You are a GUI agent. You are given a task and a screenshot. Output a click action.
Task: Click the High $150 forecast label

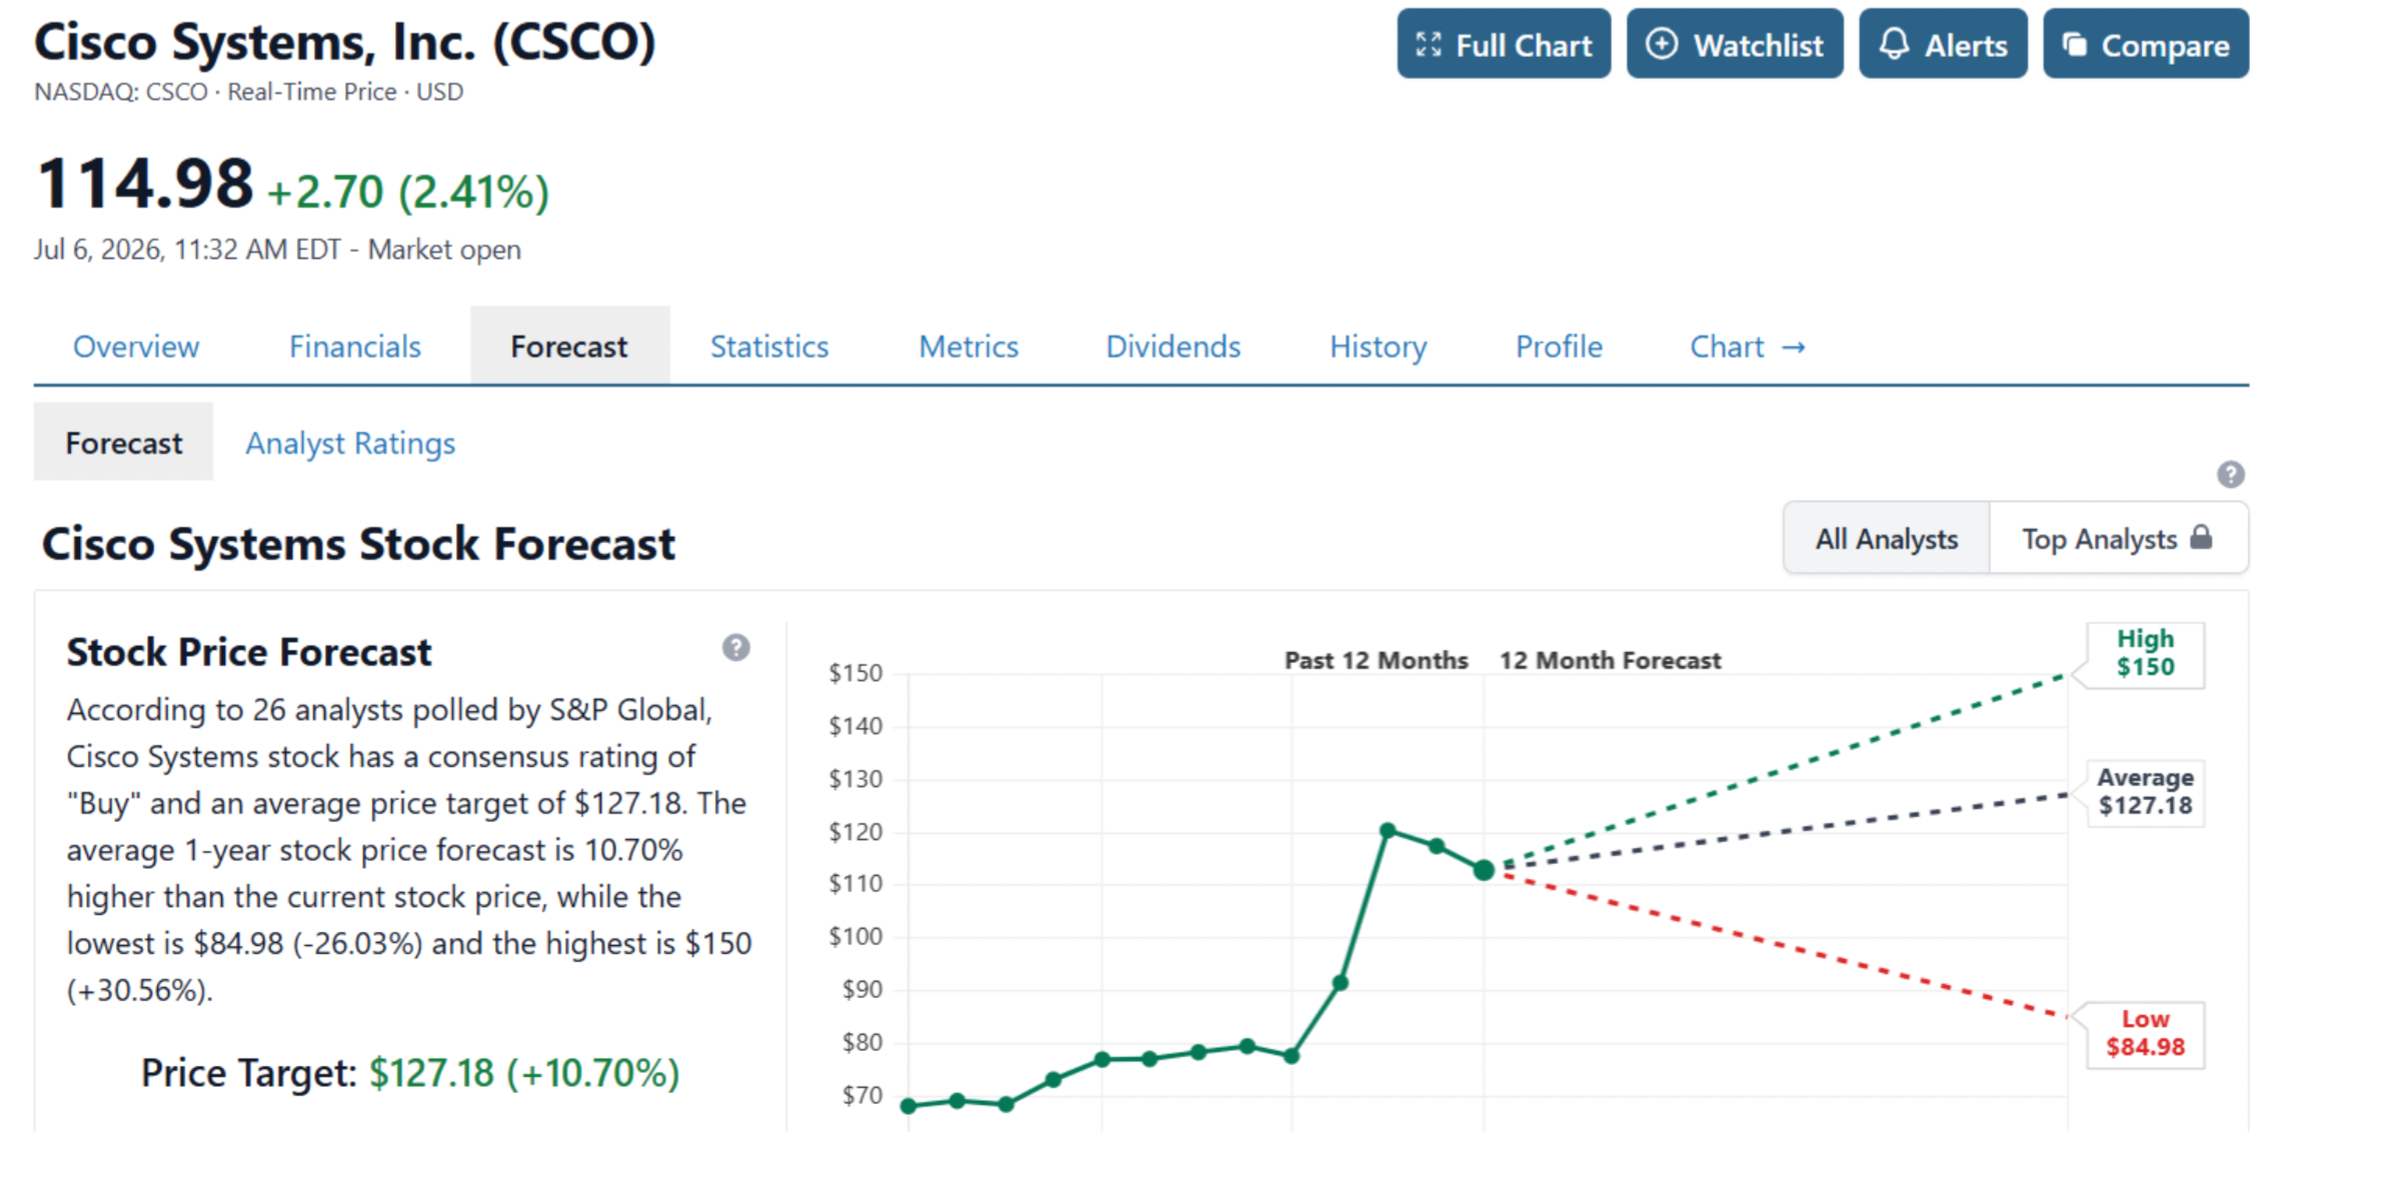point(2145,653)
